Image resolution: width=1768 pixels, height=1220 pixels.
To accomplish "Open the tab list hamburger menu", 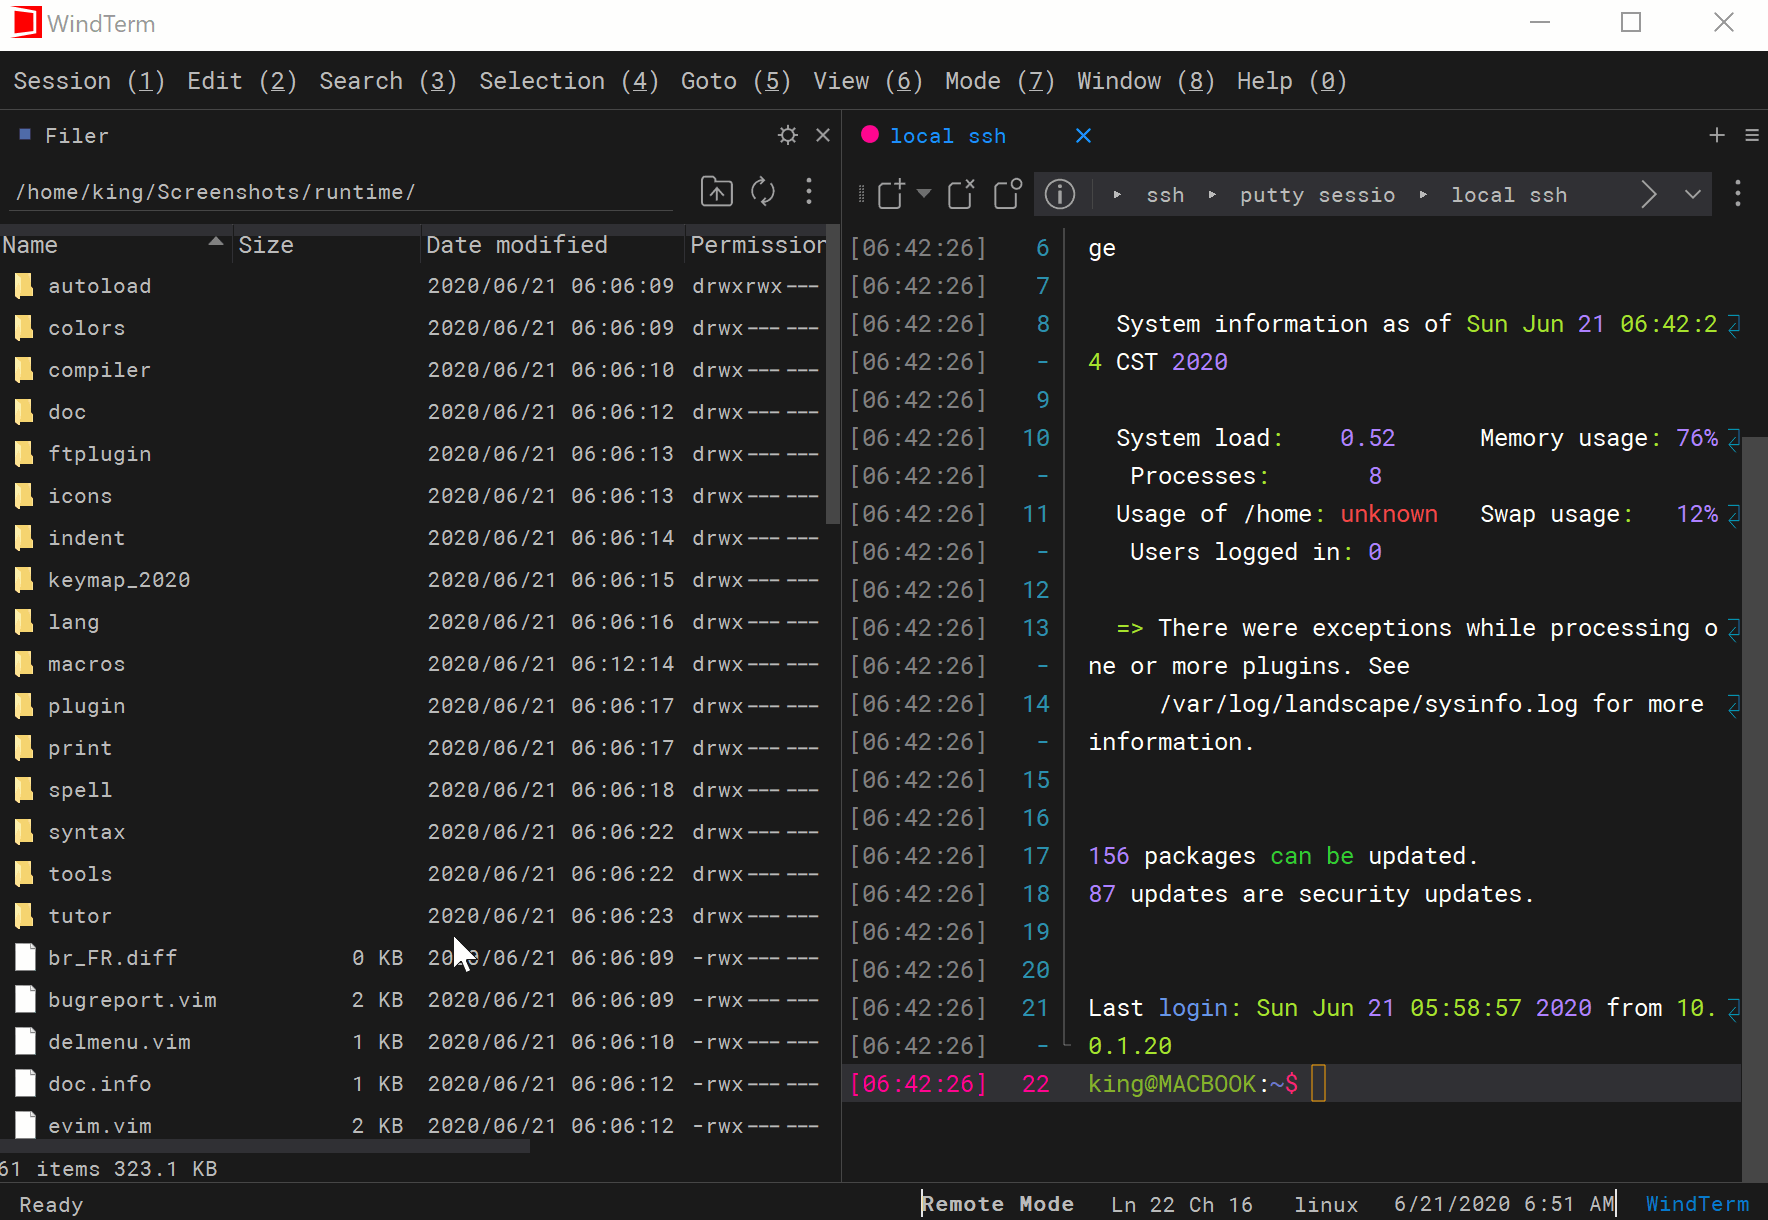I will tap(1752, 135).
